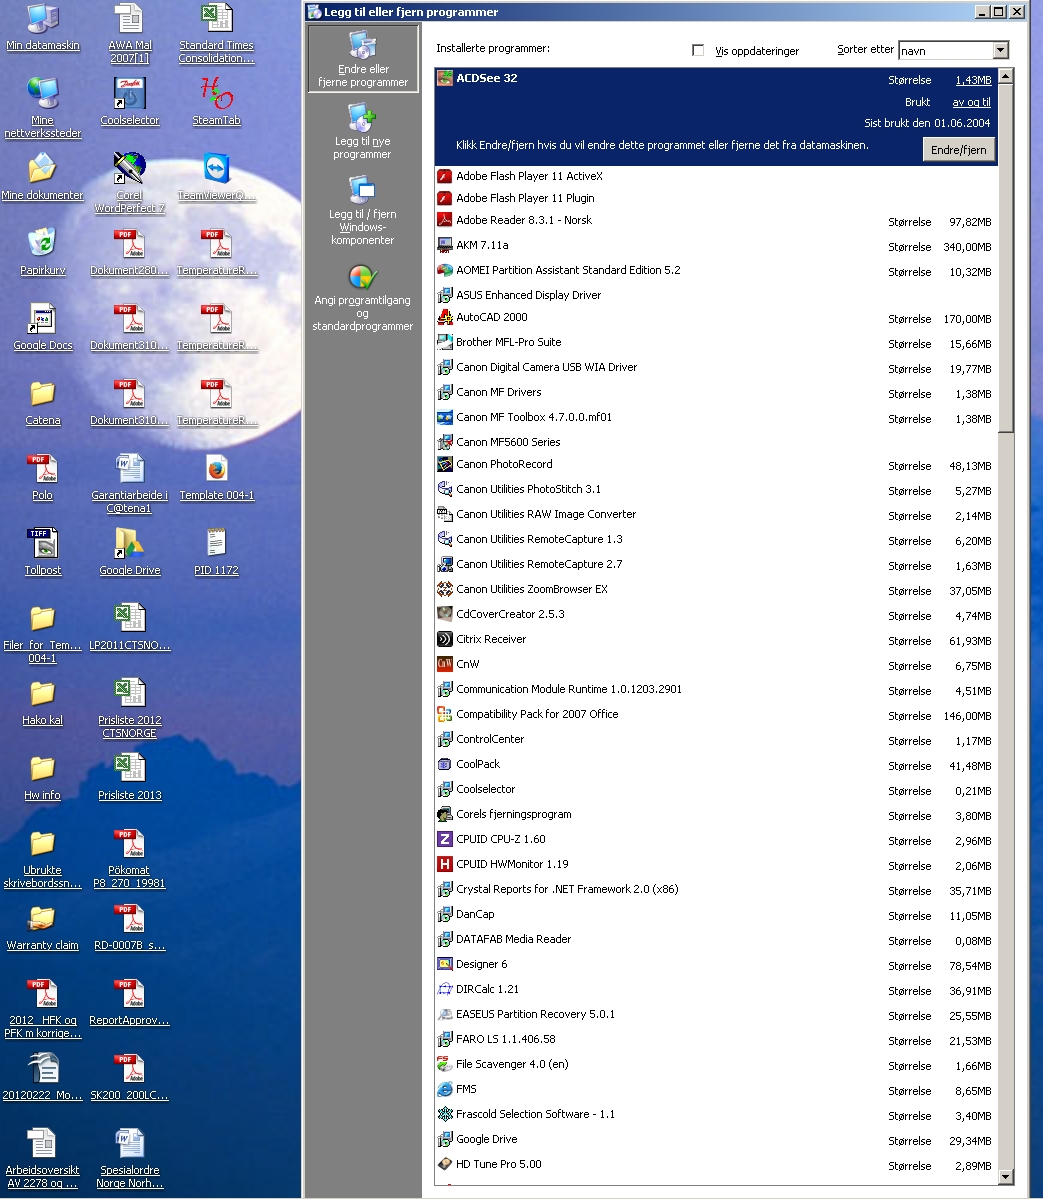Select HD Tune Pro 5.00 entry
This screenshot has width=1043, height=1199.
click(x=716, y=1165)
